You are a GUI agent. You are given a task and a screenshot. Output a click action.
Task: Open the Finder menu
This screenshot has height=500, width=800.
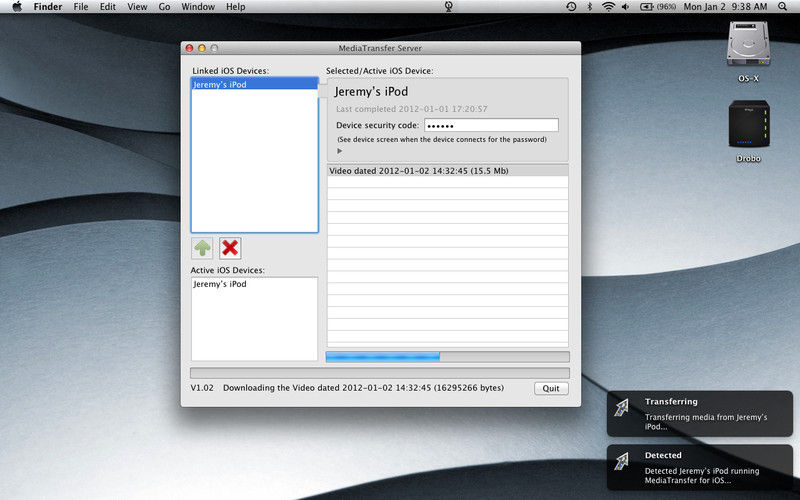pyautogui.click(x=48, y=7)
